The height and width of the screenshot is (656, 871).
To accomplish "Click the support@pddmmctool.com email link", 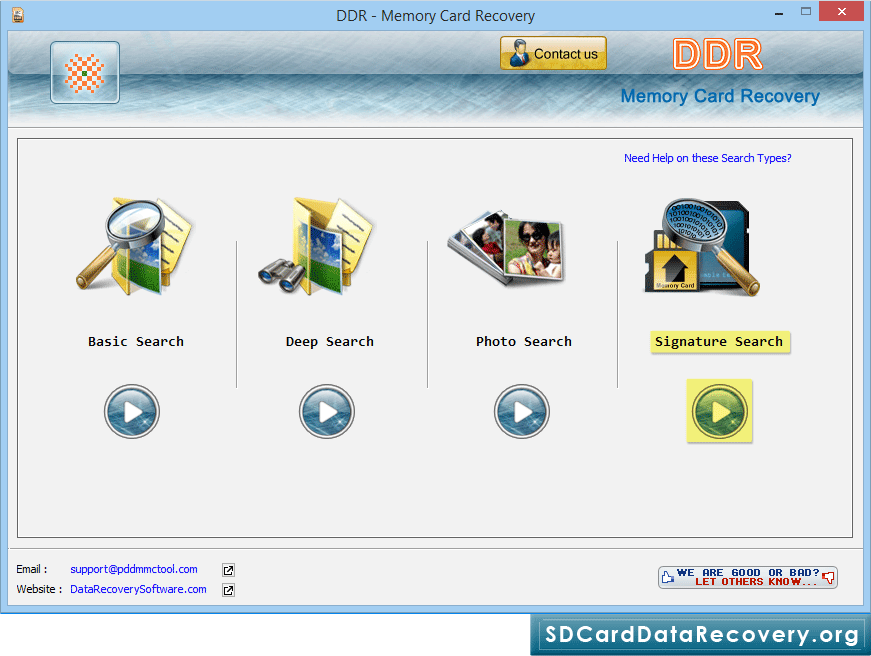I will click(x=134, y=569).
